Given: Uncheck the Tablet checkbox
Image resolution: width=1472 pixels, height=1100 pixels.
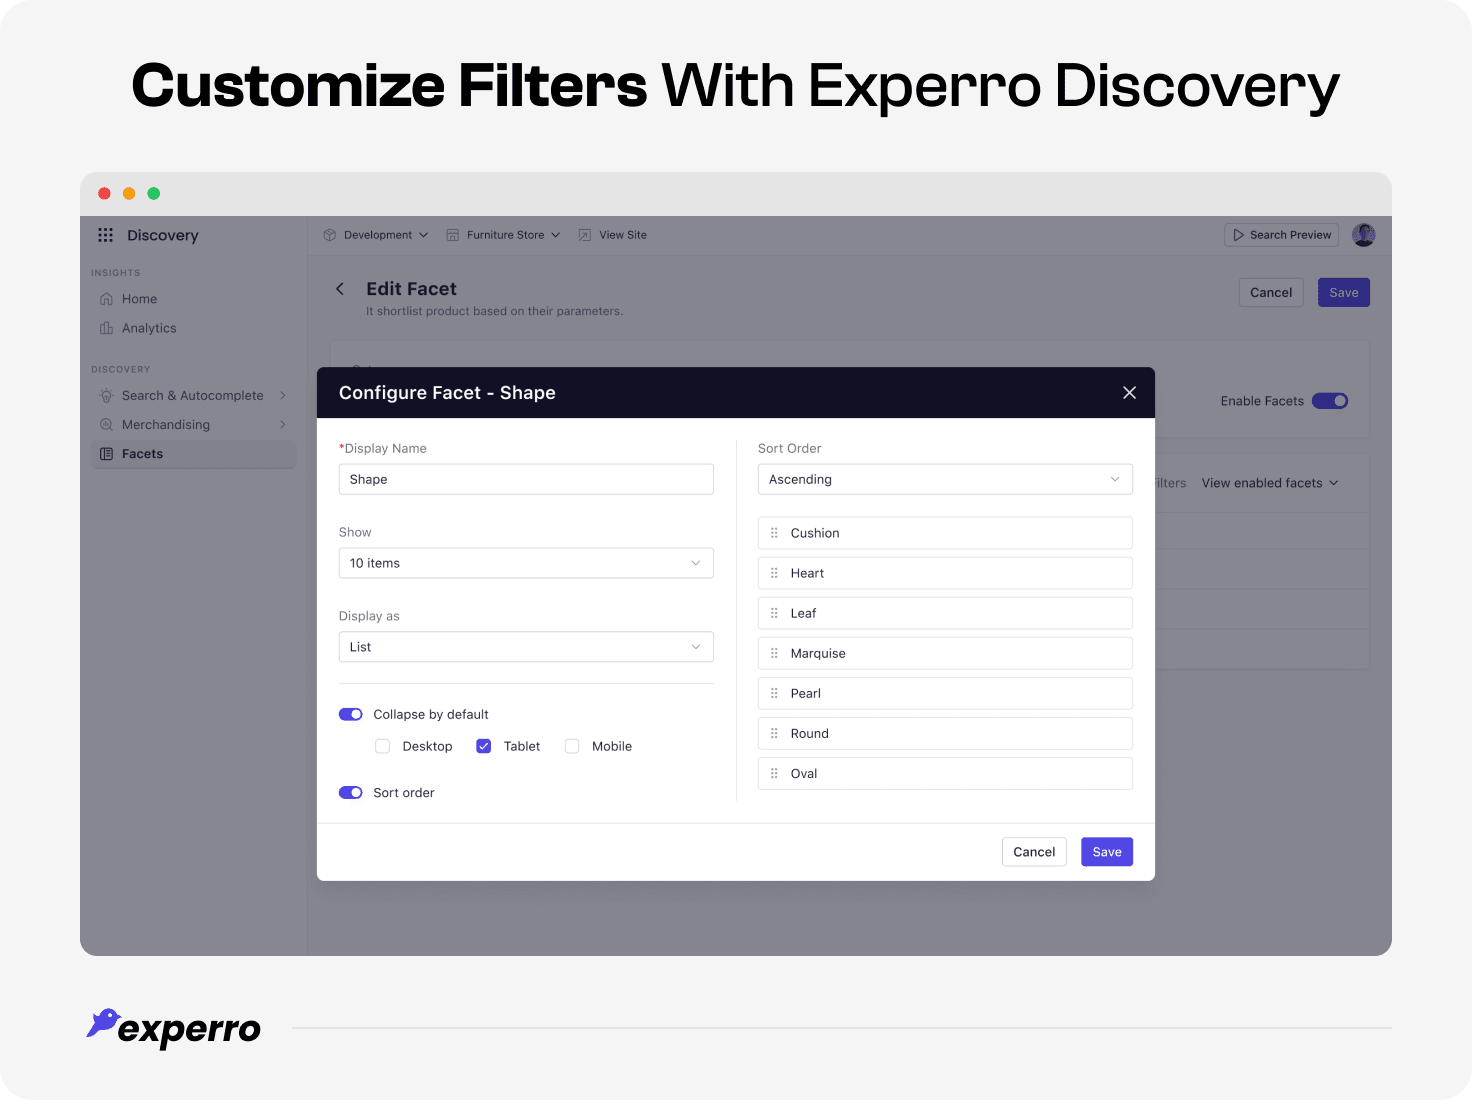Looking at the screenshot, I should coord(483,746).
